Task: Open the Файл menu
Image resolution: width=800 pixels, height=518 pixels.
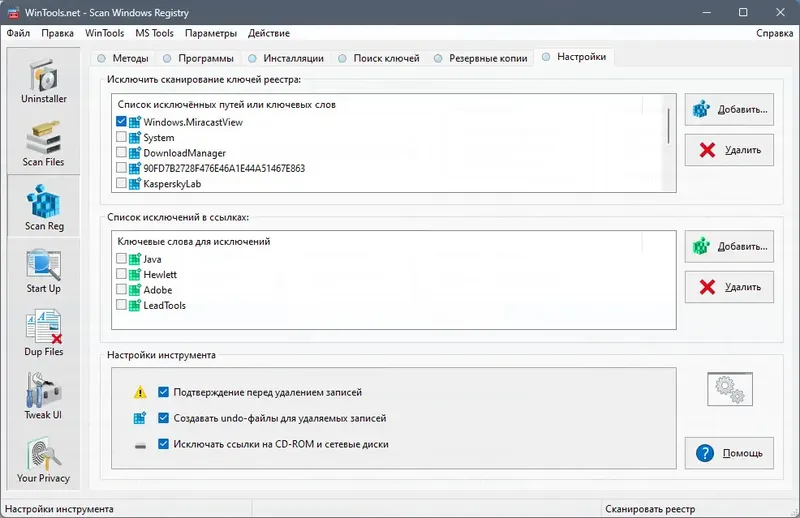Action: coord(18,33)
